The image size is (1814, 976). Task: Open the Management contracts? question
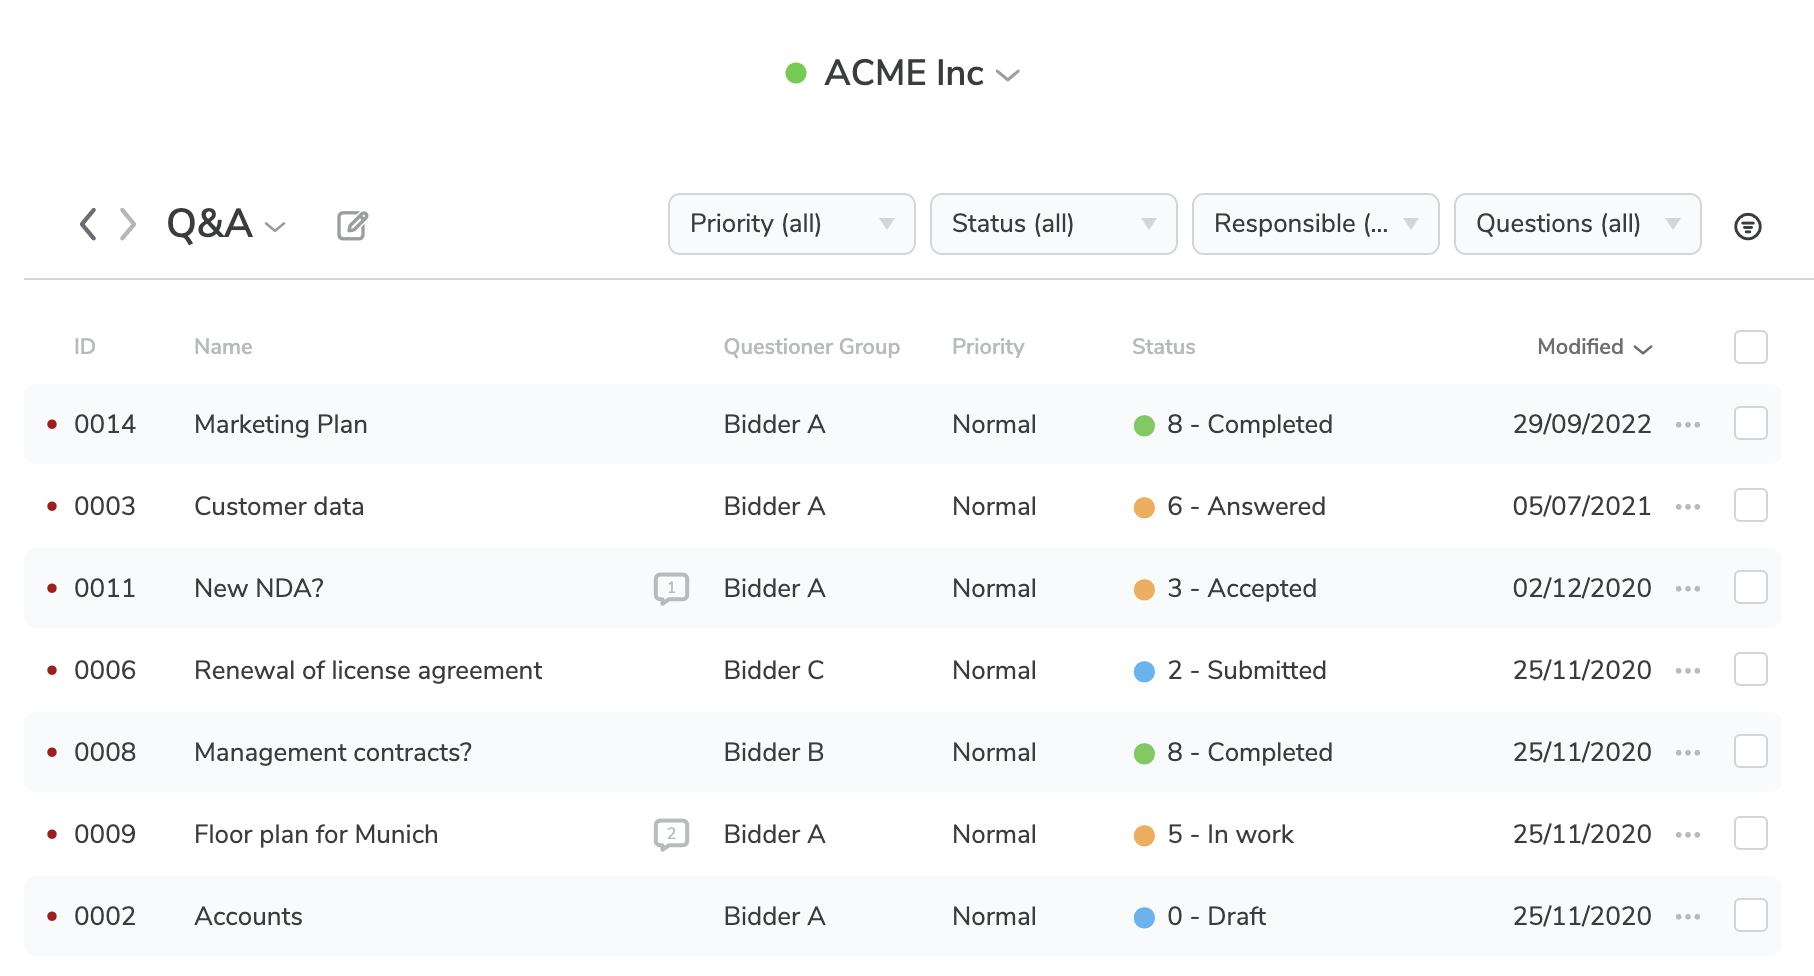[x=332, y=753]
